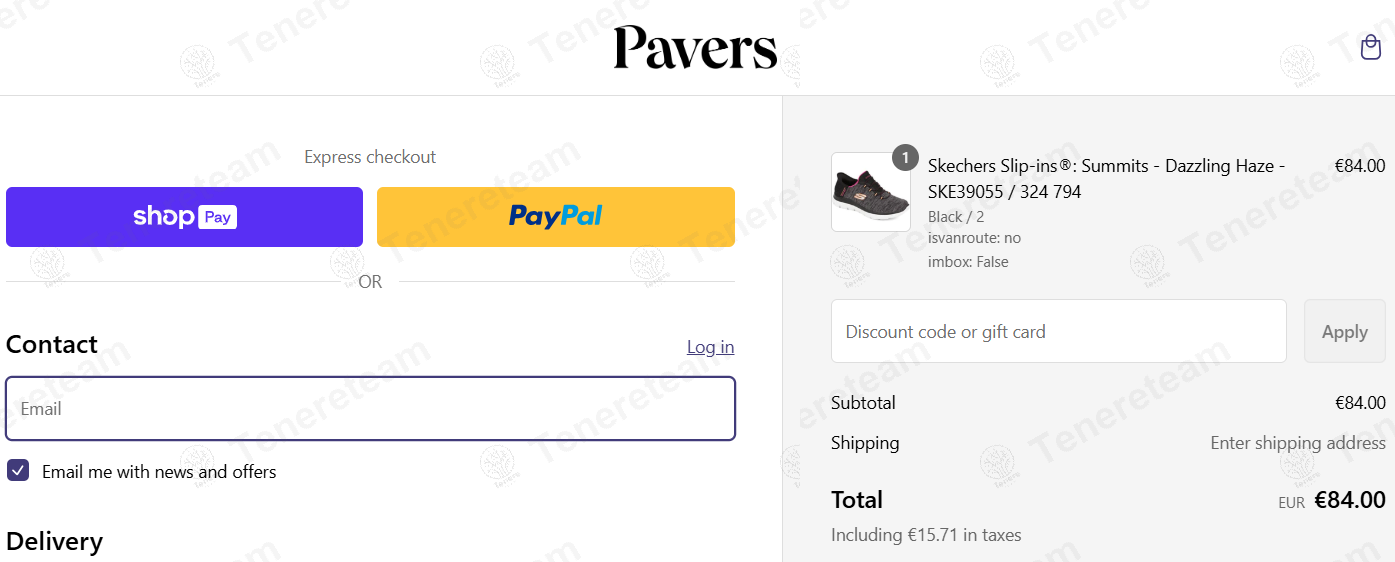The image size is (1395, 562).
Task: Choose PayPal express checkout
Action: coord(555,217)
